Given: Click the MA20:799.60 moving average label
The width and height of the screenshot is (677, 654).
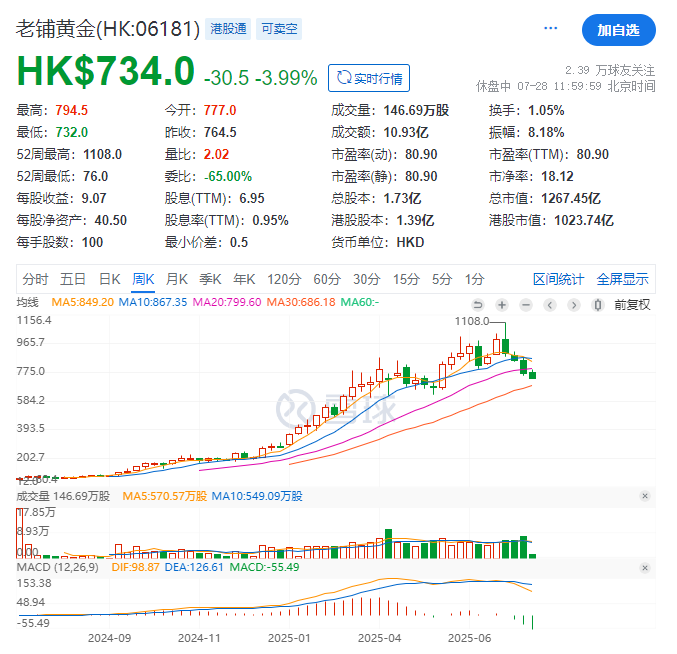Looking at the screenshot, I should (227, 302).
